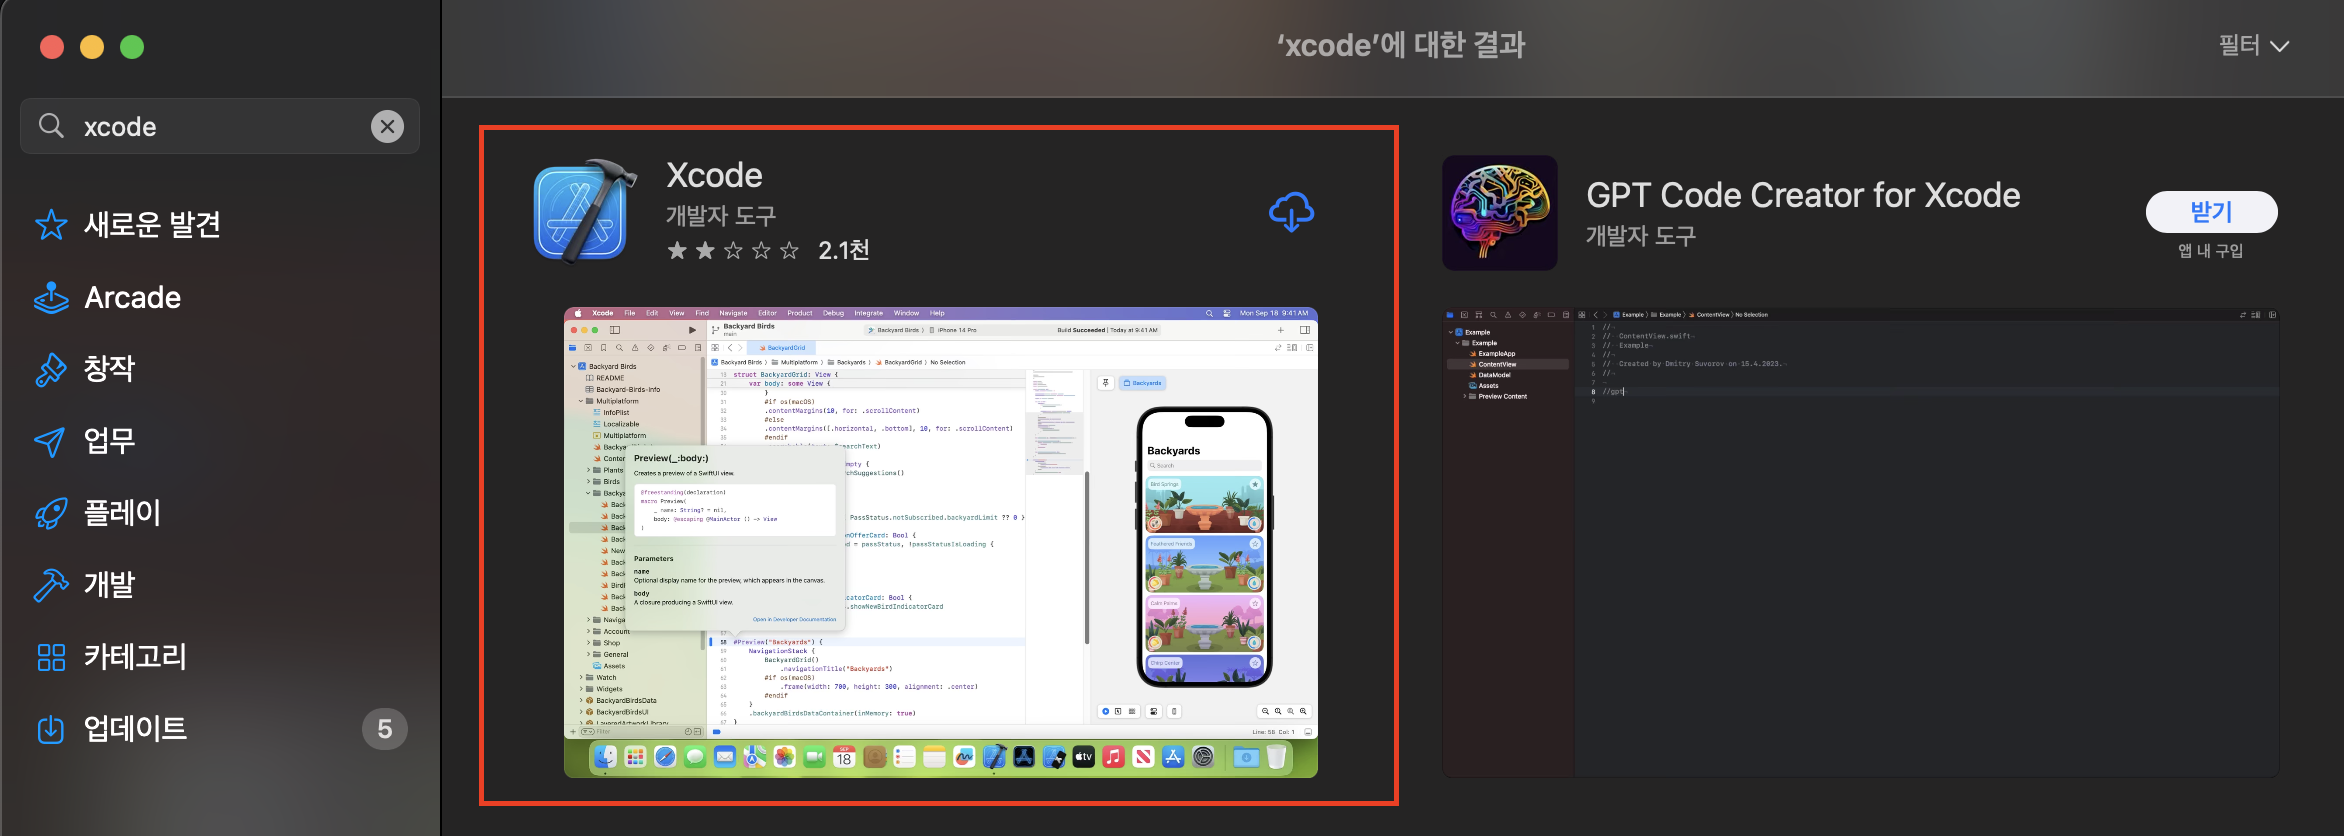
Task: Open the Xcode screenshot preview
Action: click(941, 542)
